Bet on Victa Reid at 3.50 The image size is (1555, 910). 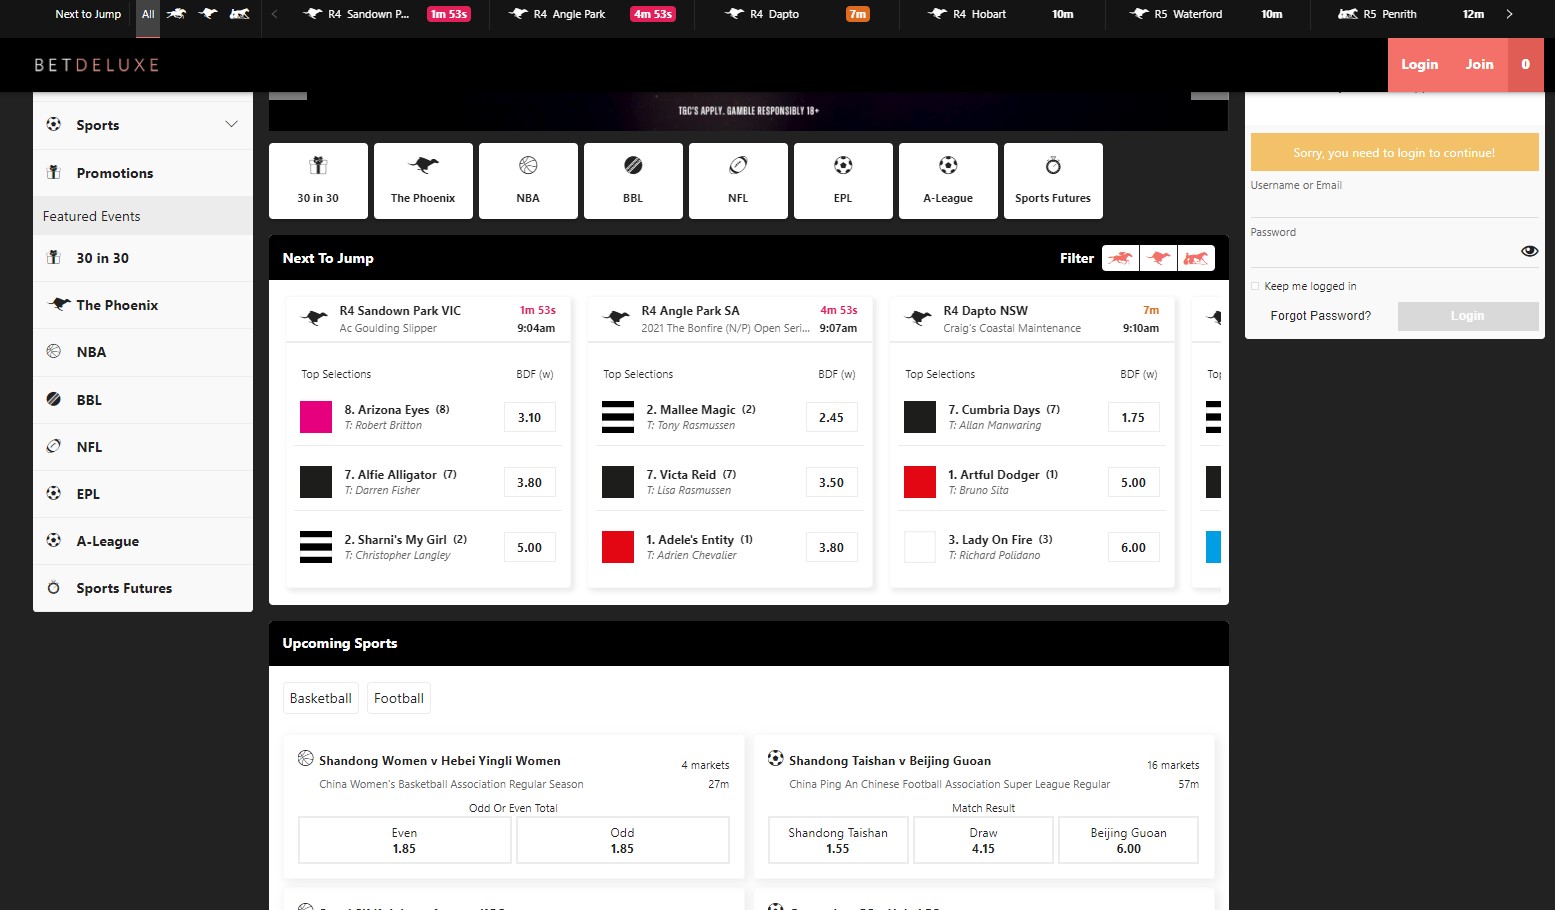[831, 482]
